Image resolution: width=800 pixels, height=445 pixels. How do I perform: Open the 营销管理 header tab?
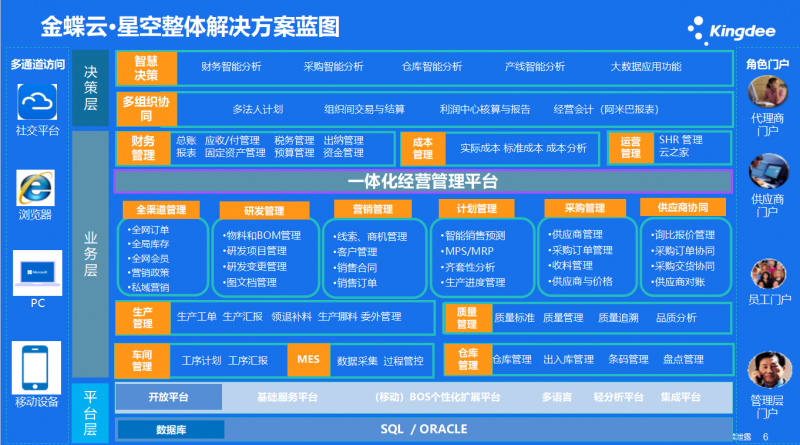pyautogui.click(x=373, y=209)
